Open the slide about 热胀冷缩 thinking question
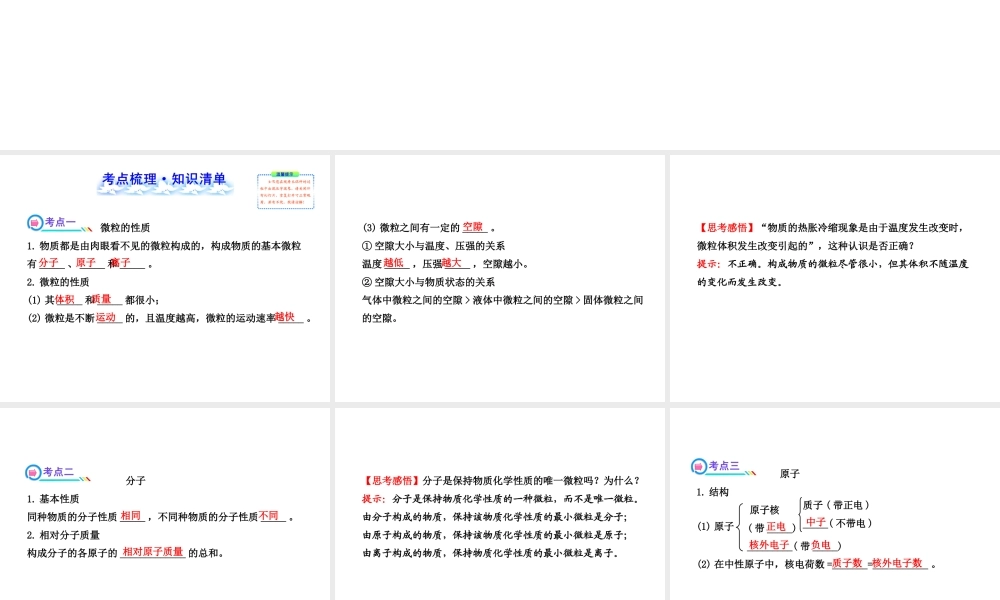The height and width of the screenshot is (600, 1000). pos(835,278)
